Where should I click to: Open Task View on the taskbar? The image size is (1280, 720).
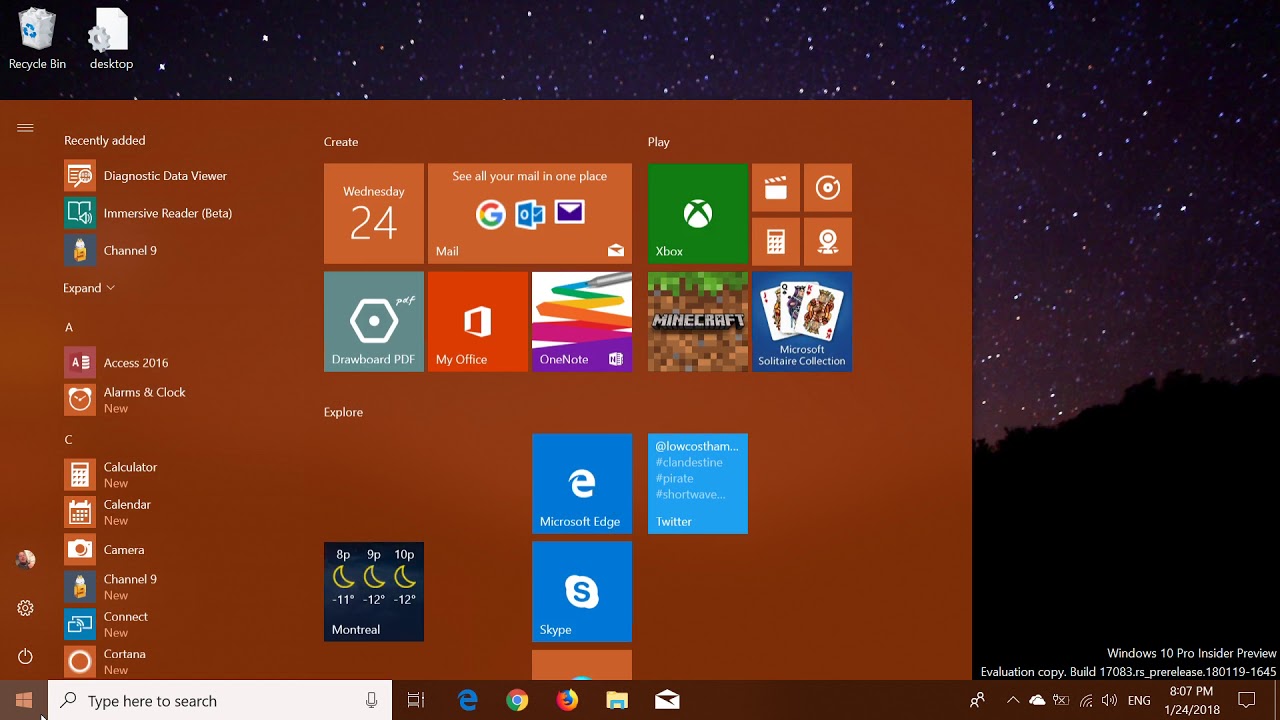(416, 700)
